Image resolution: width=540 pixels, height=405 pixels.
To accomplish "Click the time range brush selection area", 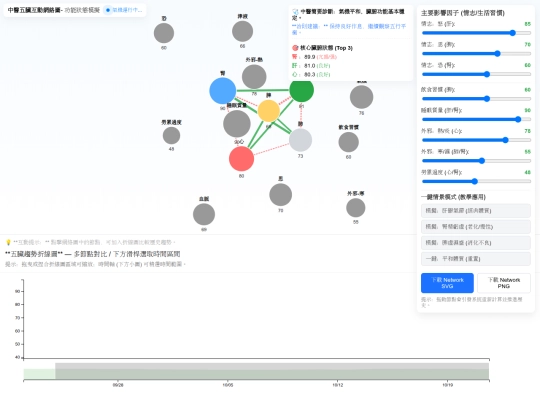I will click(272, 371).
